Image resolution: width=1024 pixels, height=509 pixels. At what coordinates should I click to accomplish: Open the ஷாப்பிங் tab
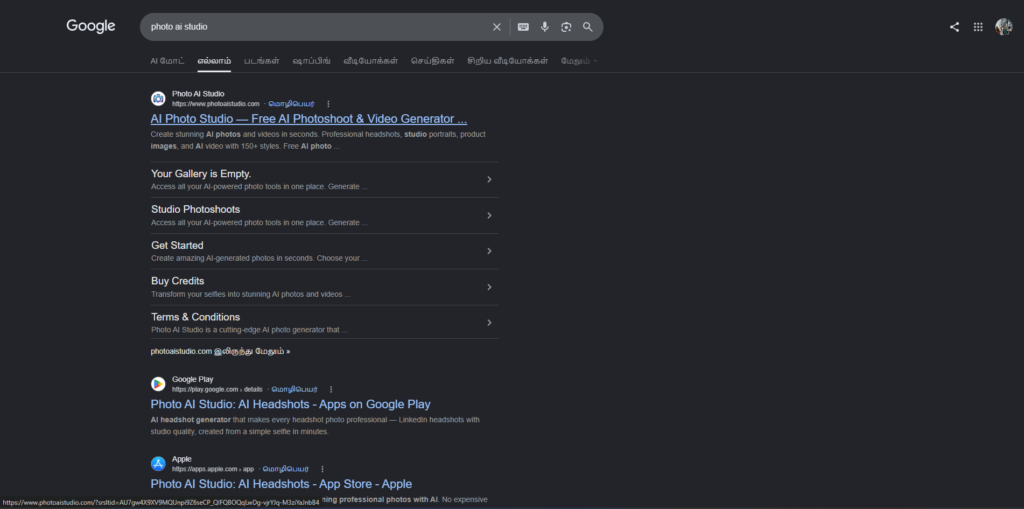click(x=312, y=61)
